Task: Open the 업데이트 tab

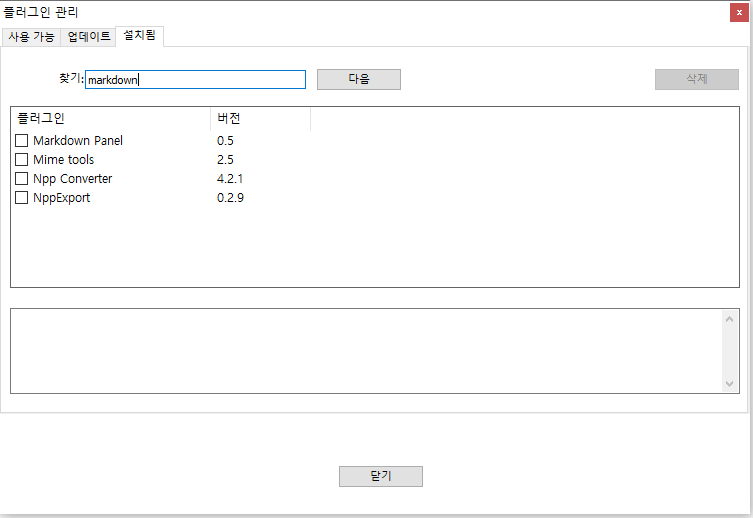Action: coord(88,37)
